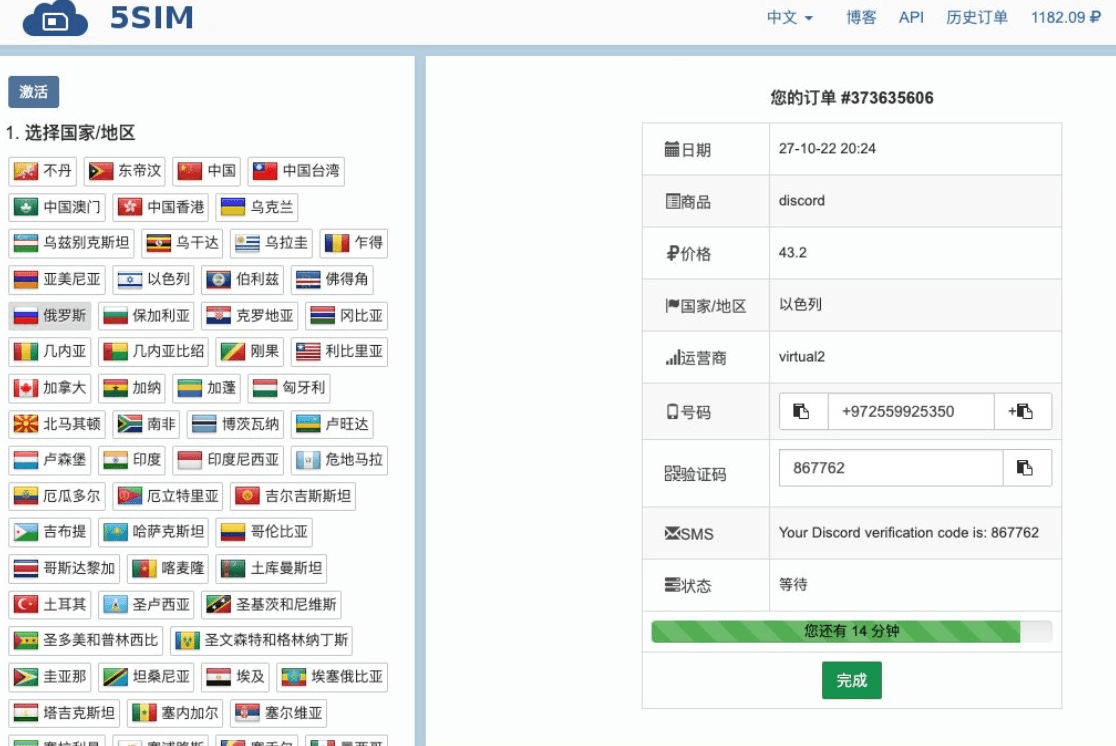The width and height of the screenshot is (1116, 746).
Task: Click the plus-copy icon beside phone number
Action: click(1022, 411)
